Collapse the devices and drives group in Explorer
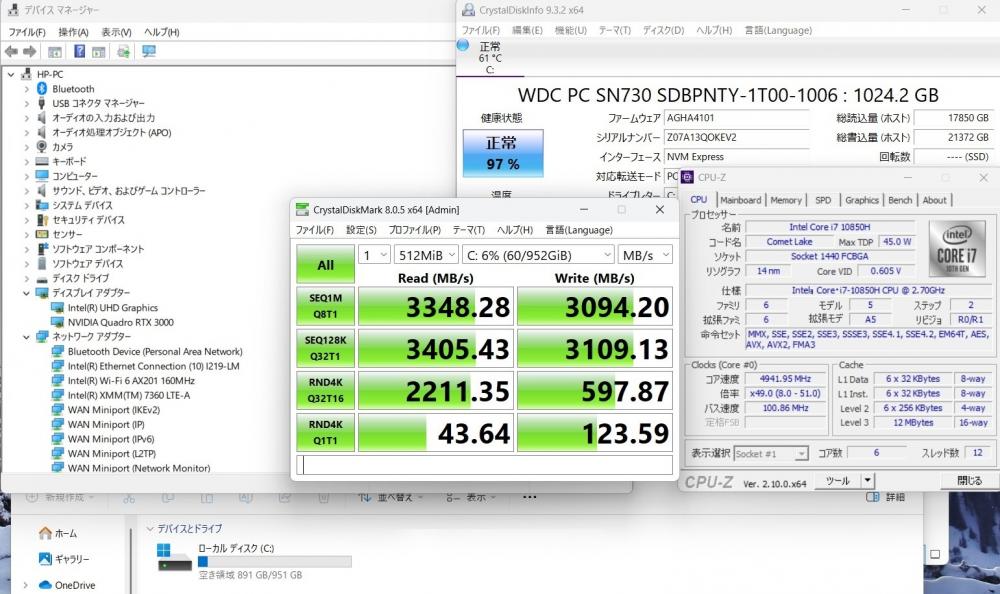The width and height of the screenshot is (1000, 594). pyautogui.click(x=151, y=529)
